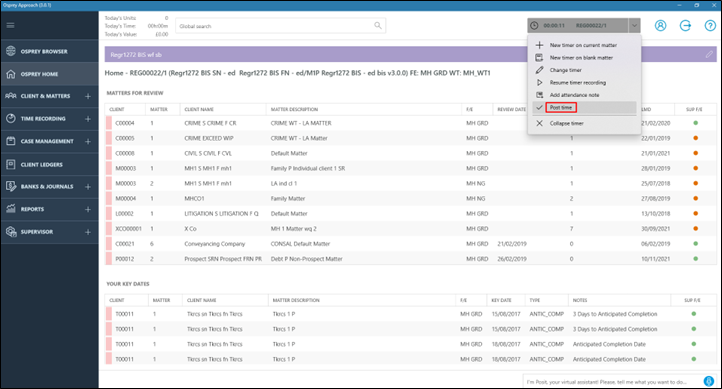722x389 pixels.
Task: Open matter row C00004 CRIME S CRIME F CR
Action: tap(410, 123)
